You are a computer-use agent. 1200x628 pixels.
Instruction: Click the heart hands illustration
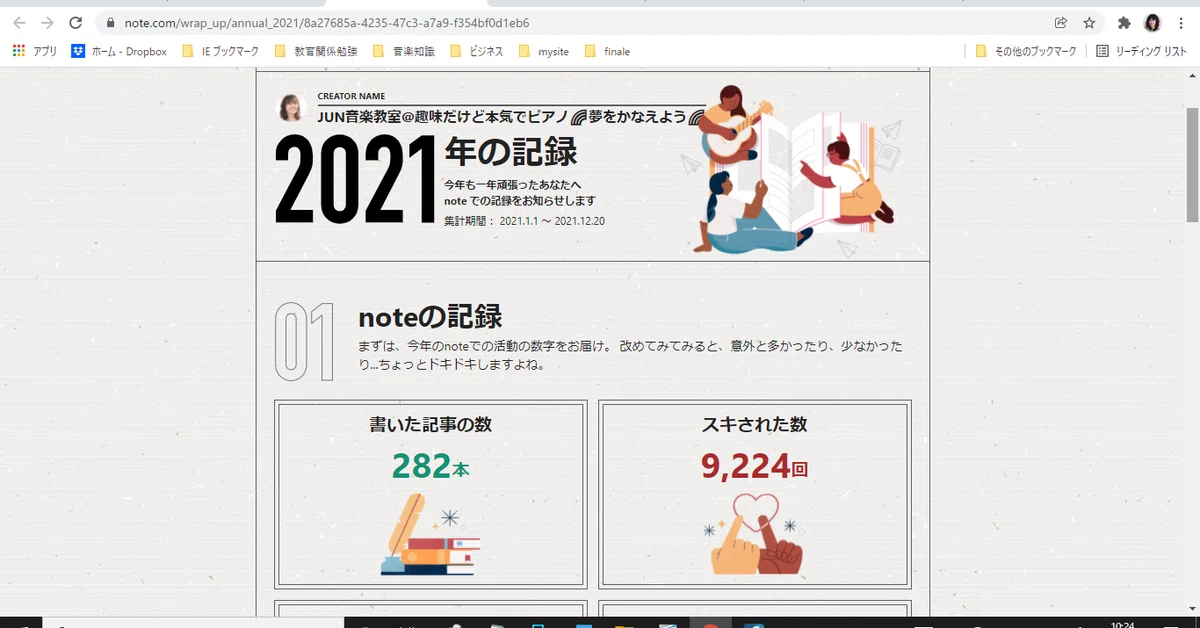click(x=754, y=535)
